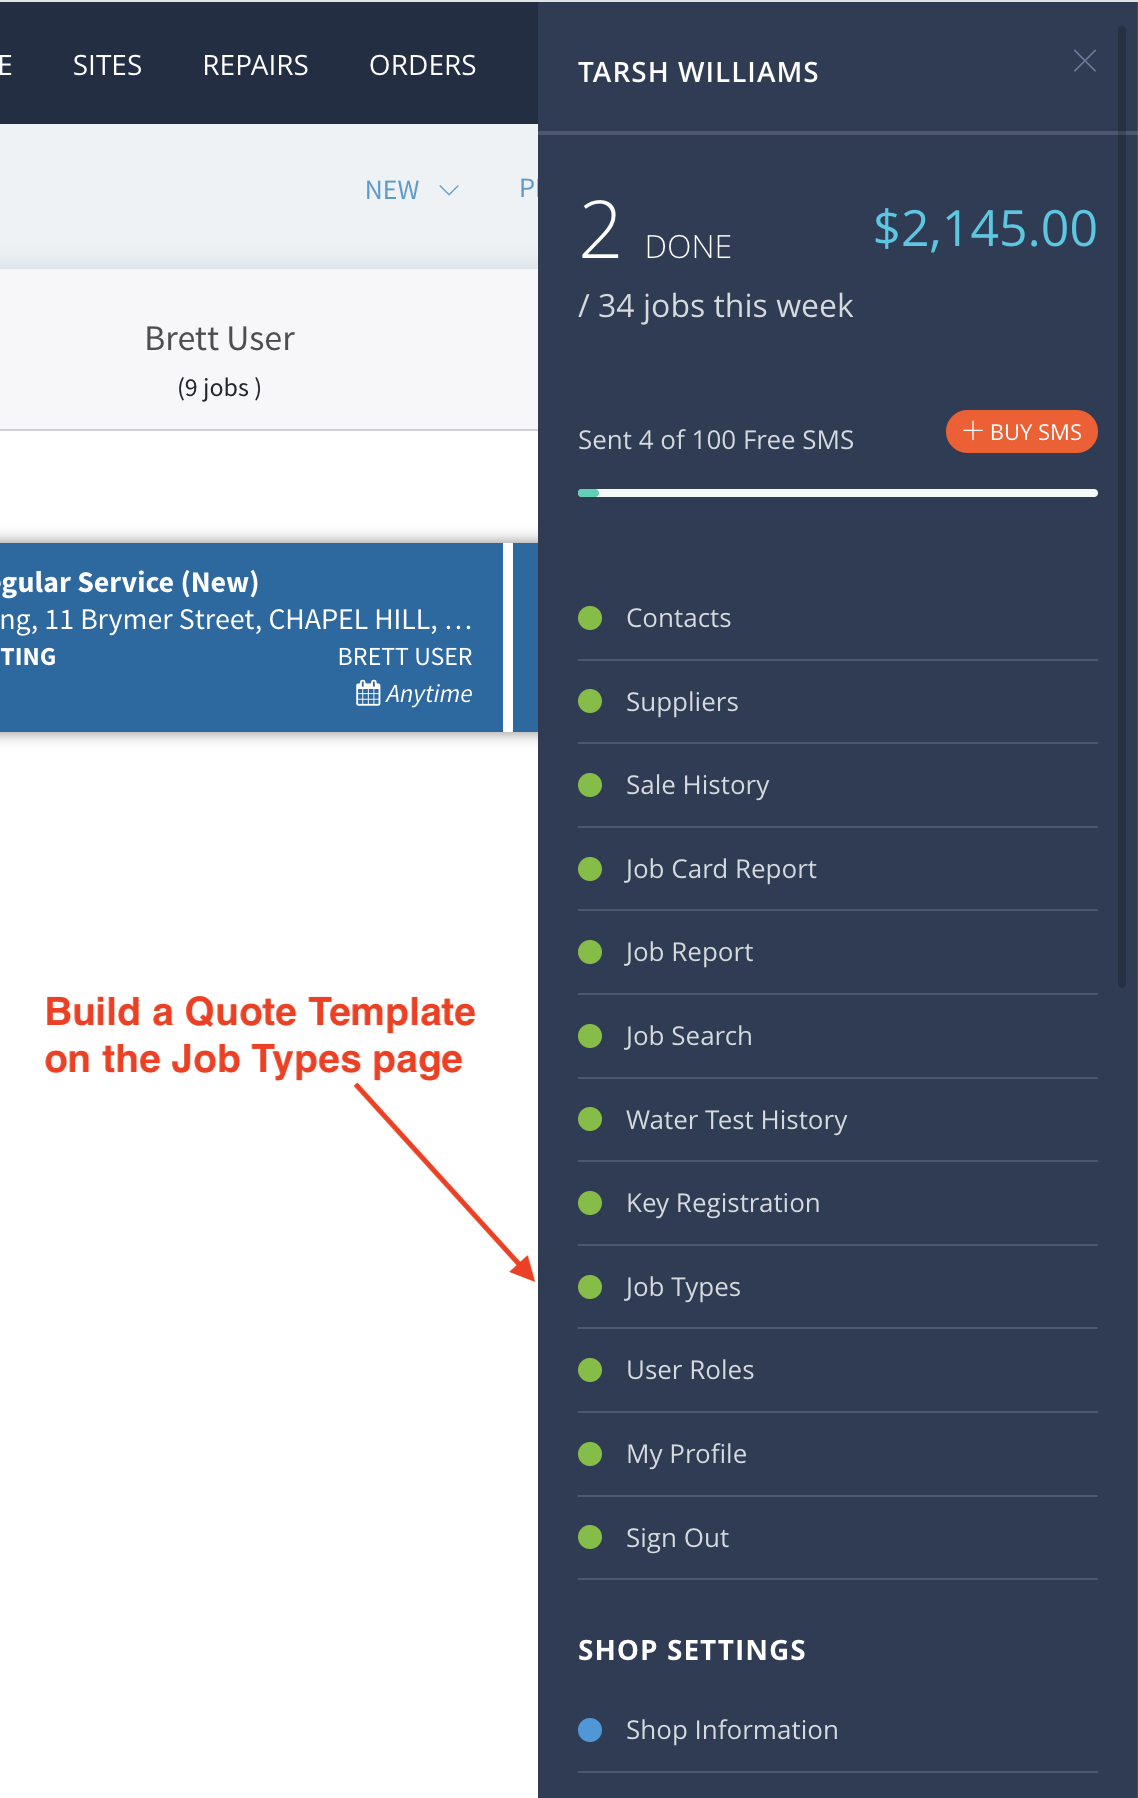Close the Tarsh Williams side panel
1138x1798 pixels.
pos(1084,61)
